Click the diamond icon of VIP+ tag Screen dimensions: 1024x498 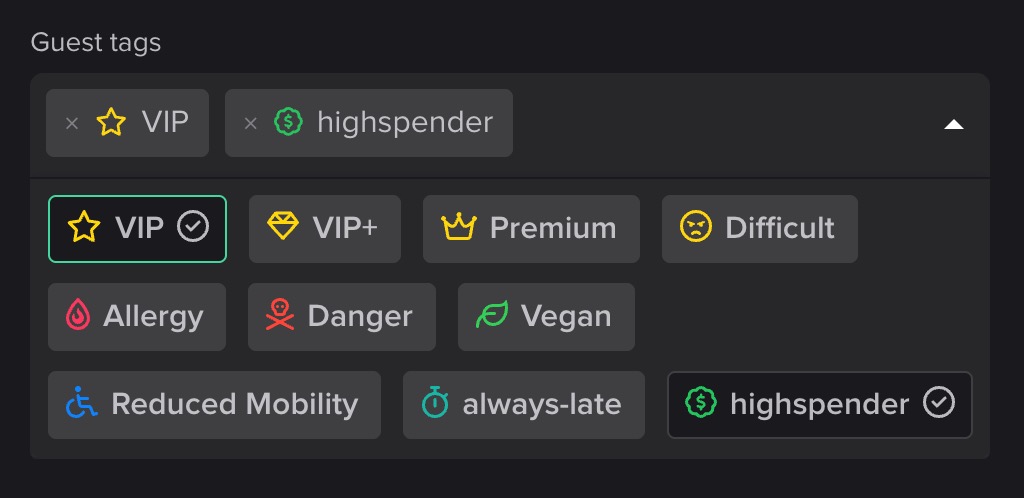pos(283,228)
